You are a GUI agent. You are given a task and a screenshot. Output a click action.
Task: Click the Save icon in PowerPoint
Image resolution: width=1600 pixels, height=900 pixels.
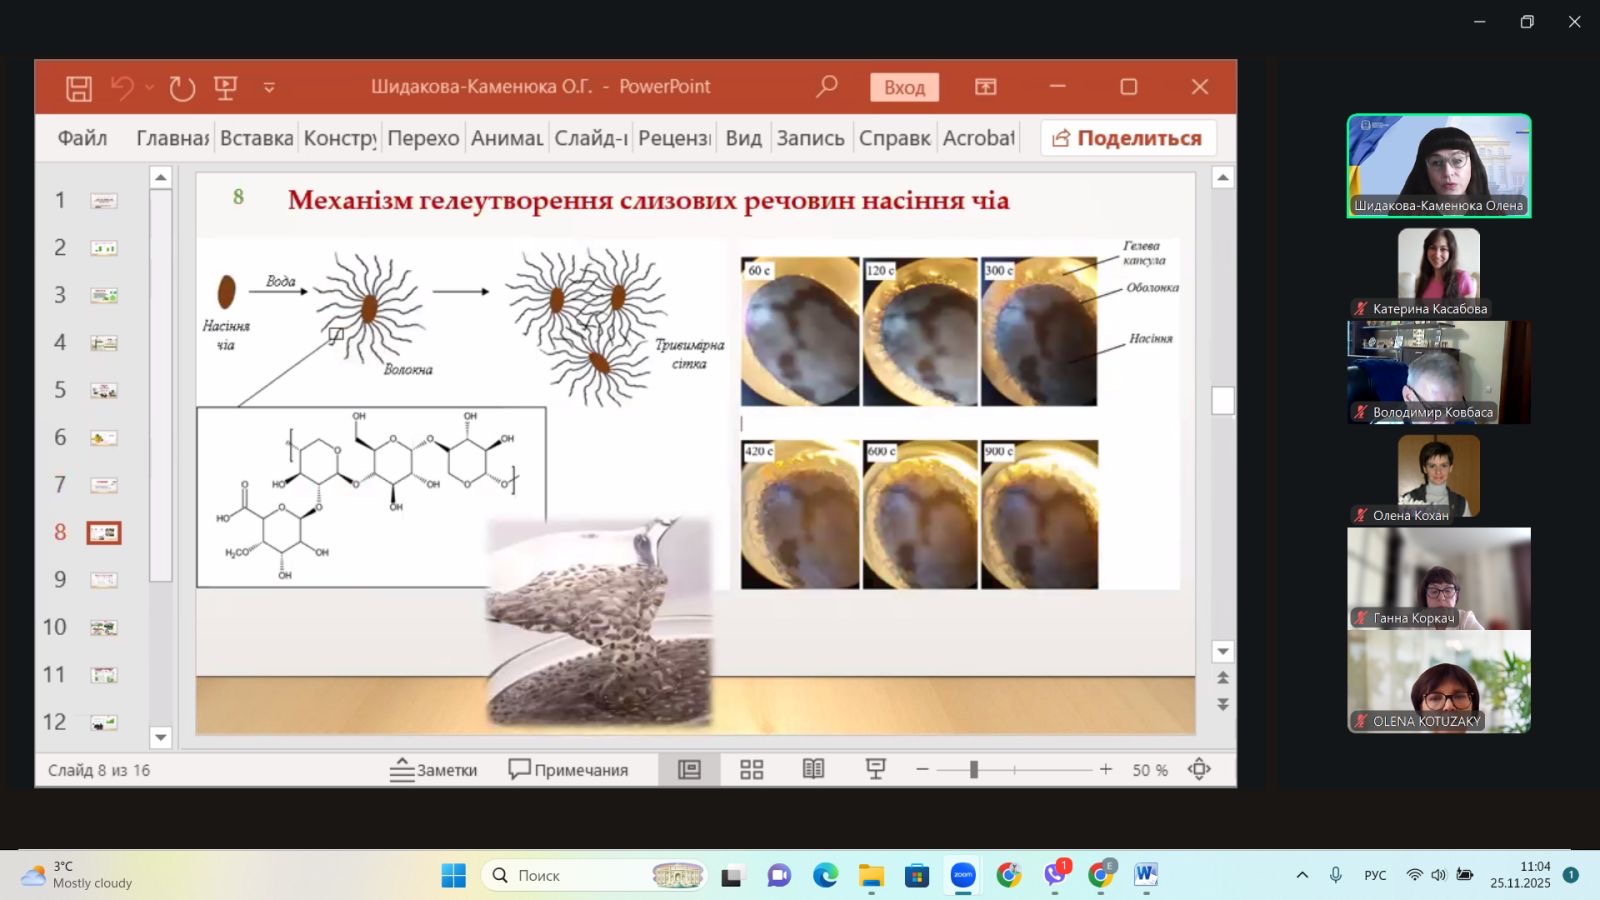[x=79, y=88]
